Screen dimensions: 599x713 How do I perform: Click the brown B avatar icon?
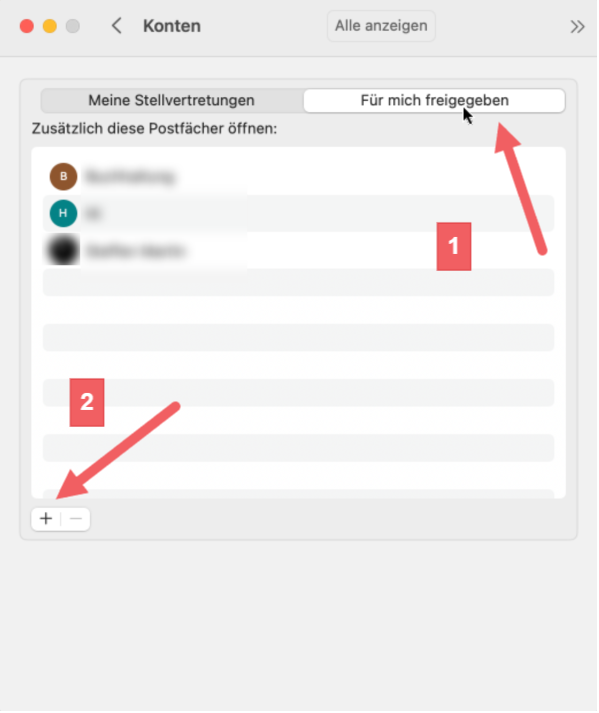click(x=63, y=176)
